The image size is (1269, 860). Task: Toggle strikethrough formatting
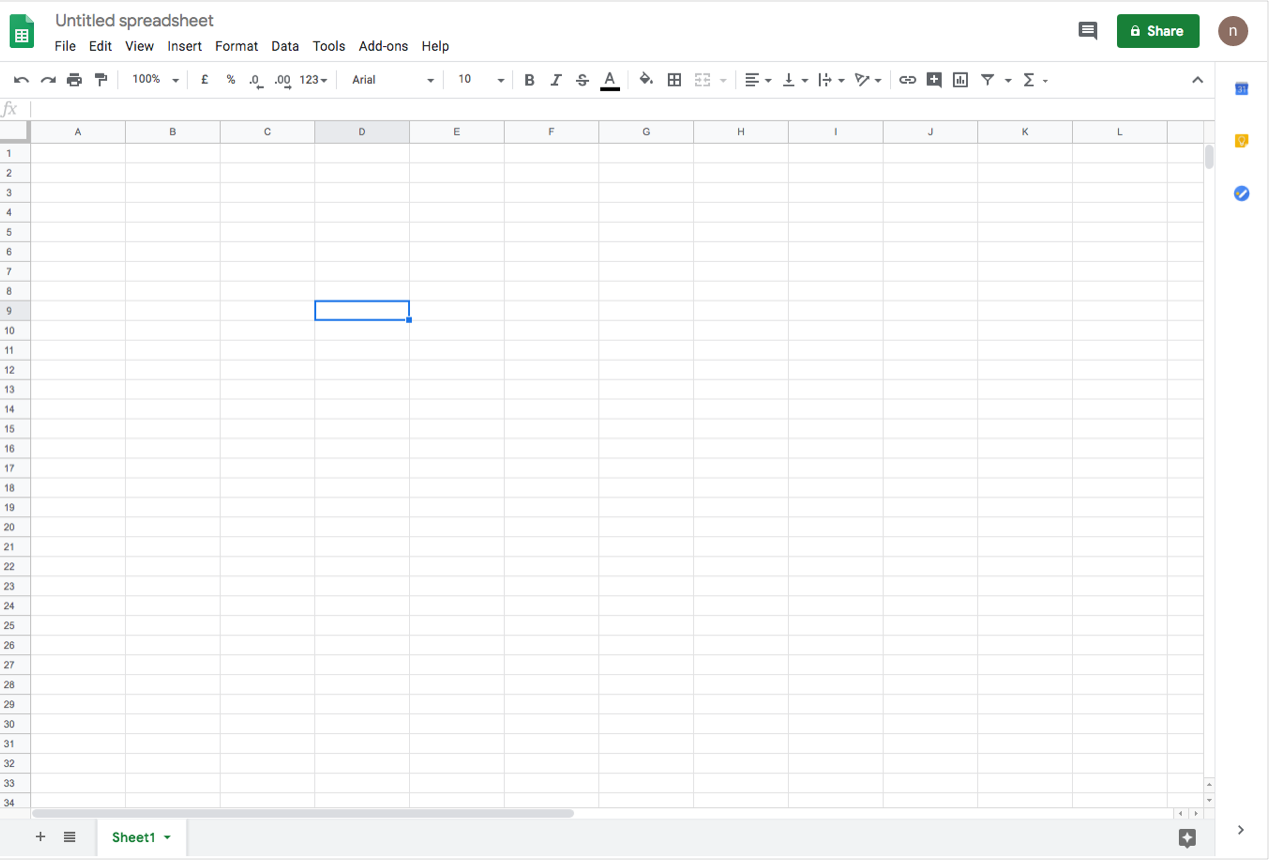(x=582, y=80)
